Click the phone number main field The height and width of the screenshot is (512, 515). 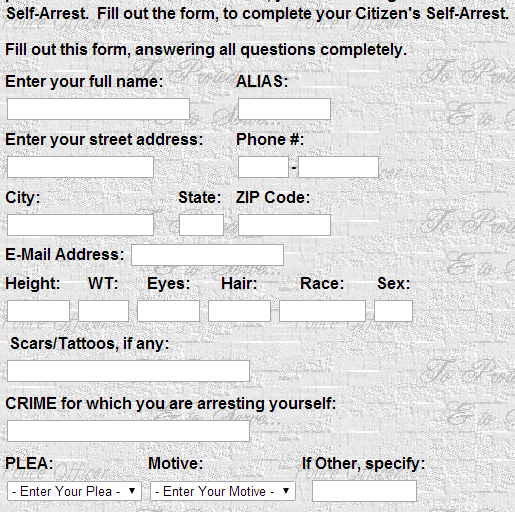pos(338,167)
